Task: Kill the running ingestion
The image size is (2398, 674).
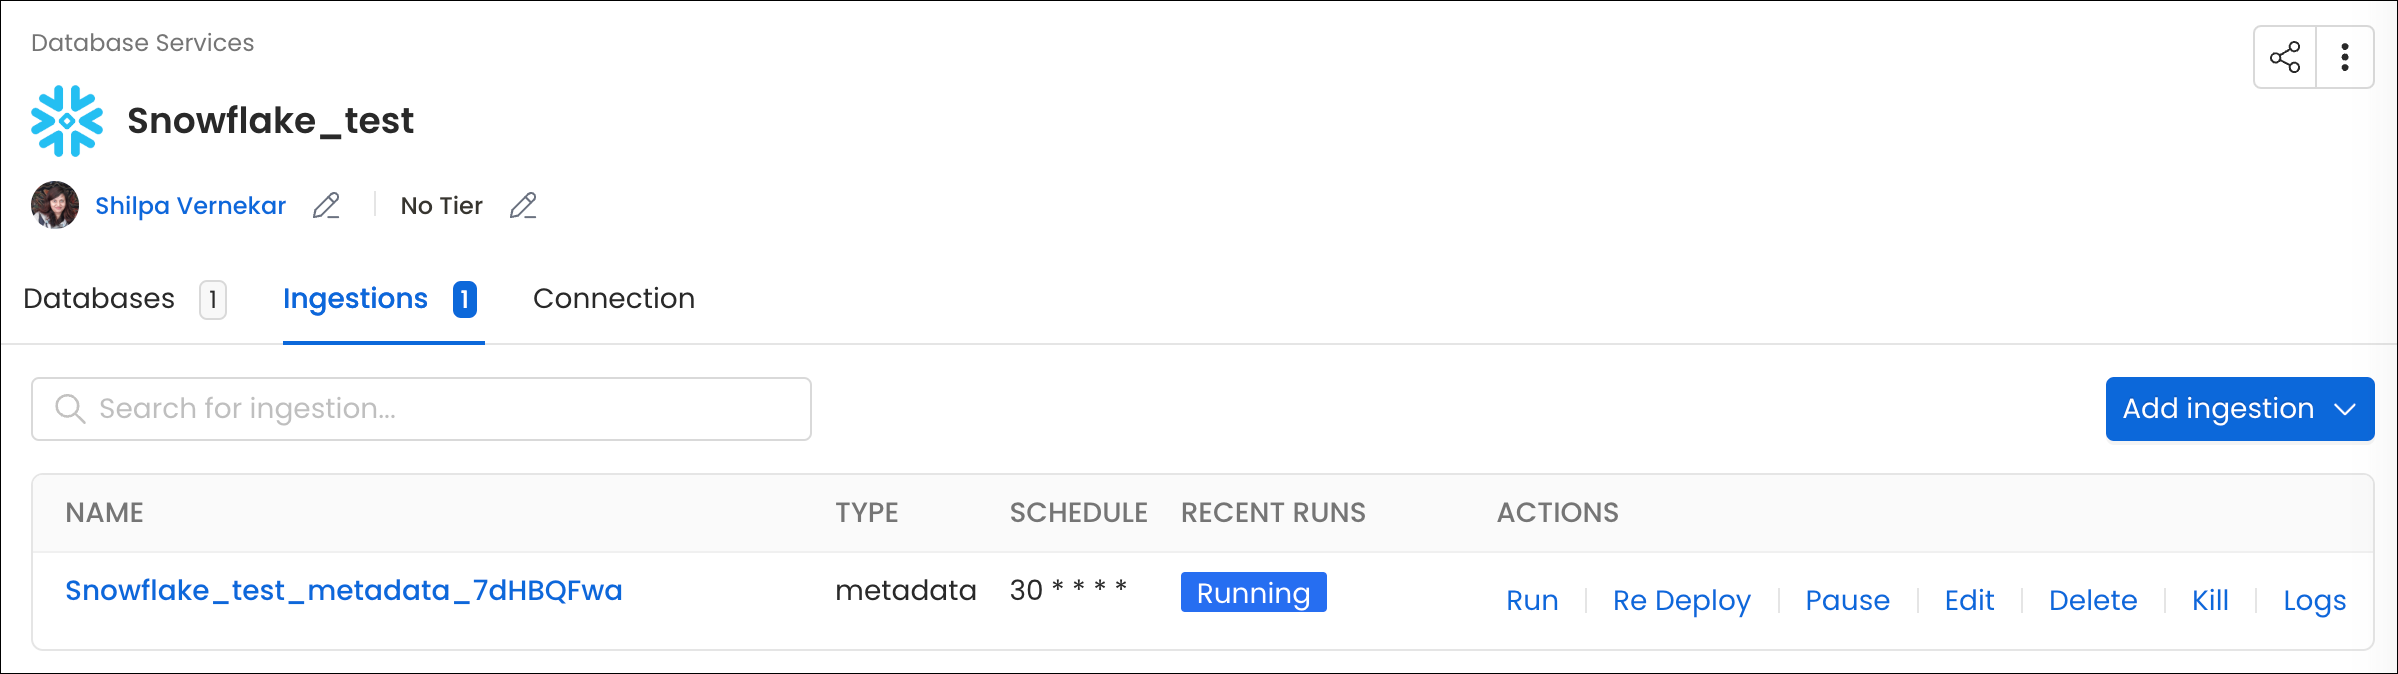Action: tap(2209, 600)
